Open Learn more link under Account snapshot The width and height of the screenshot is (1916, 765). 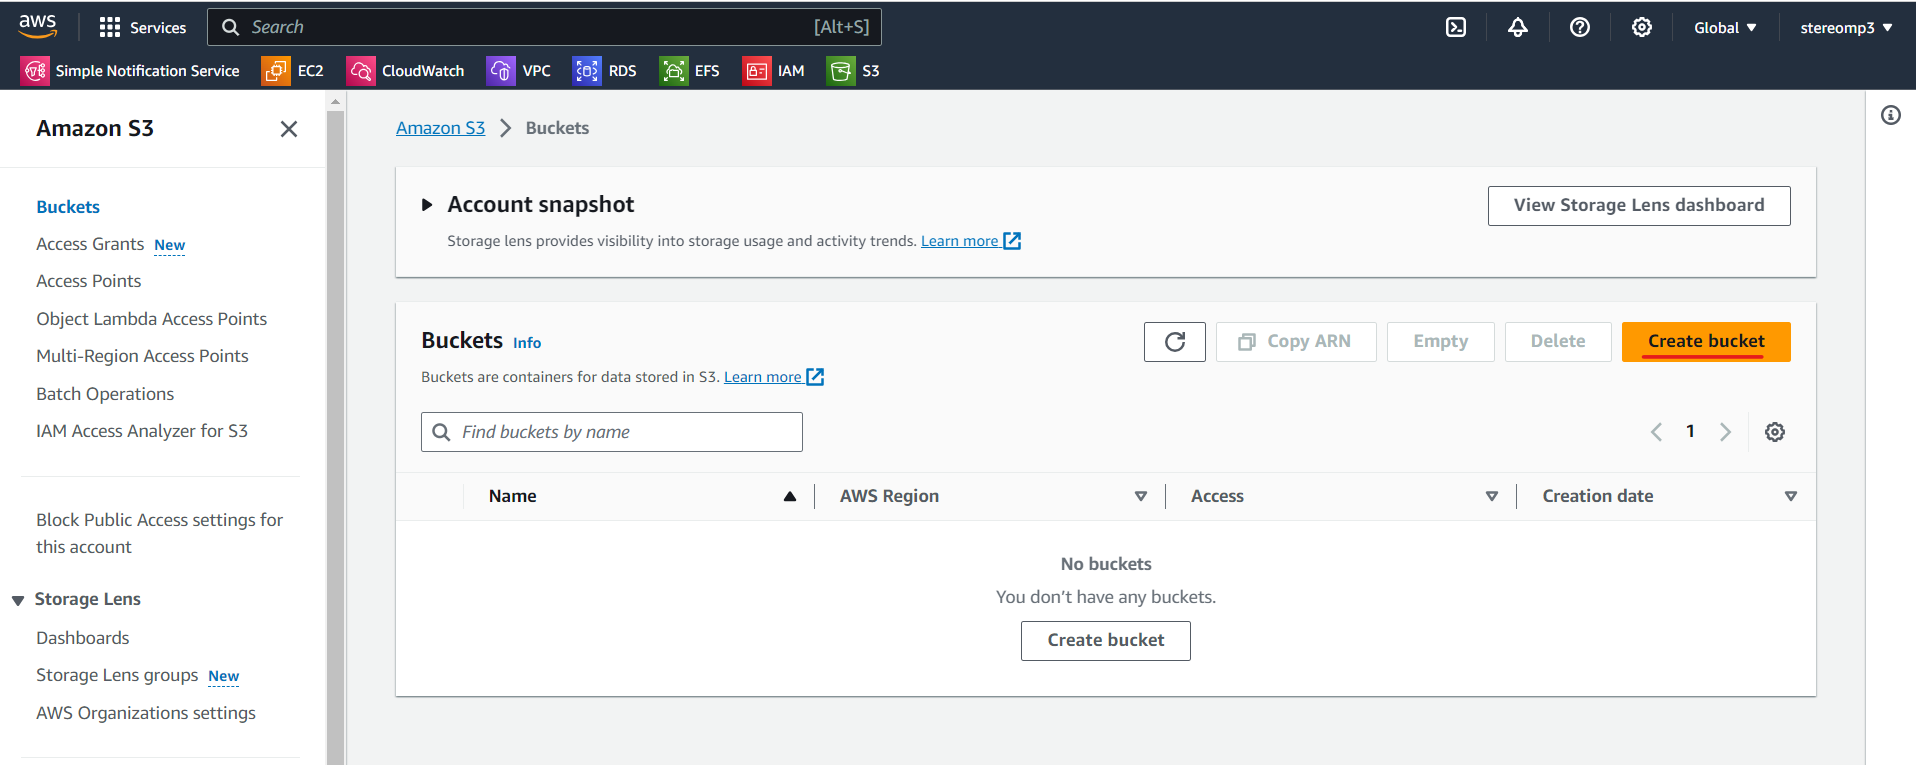[959, 241]
